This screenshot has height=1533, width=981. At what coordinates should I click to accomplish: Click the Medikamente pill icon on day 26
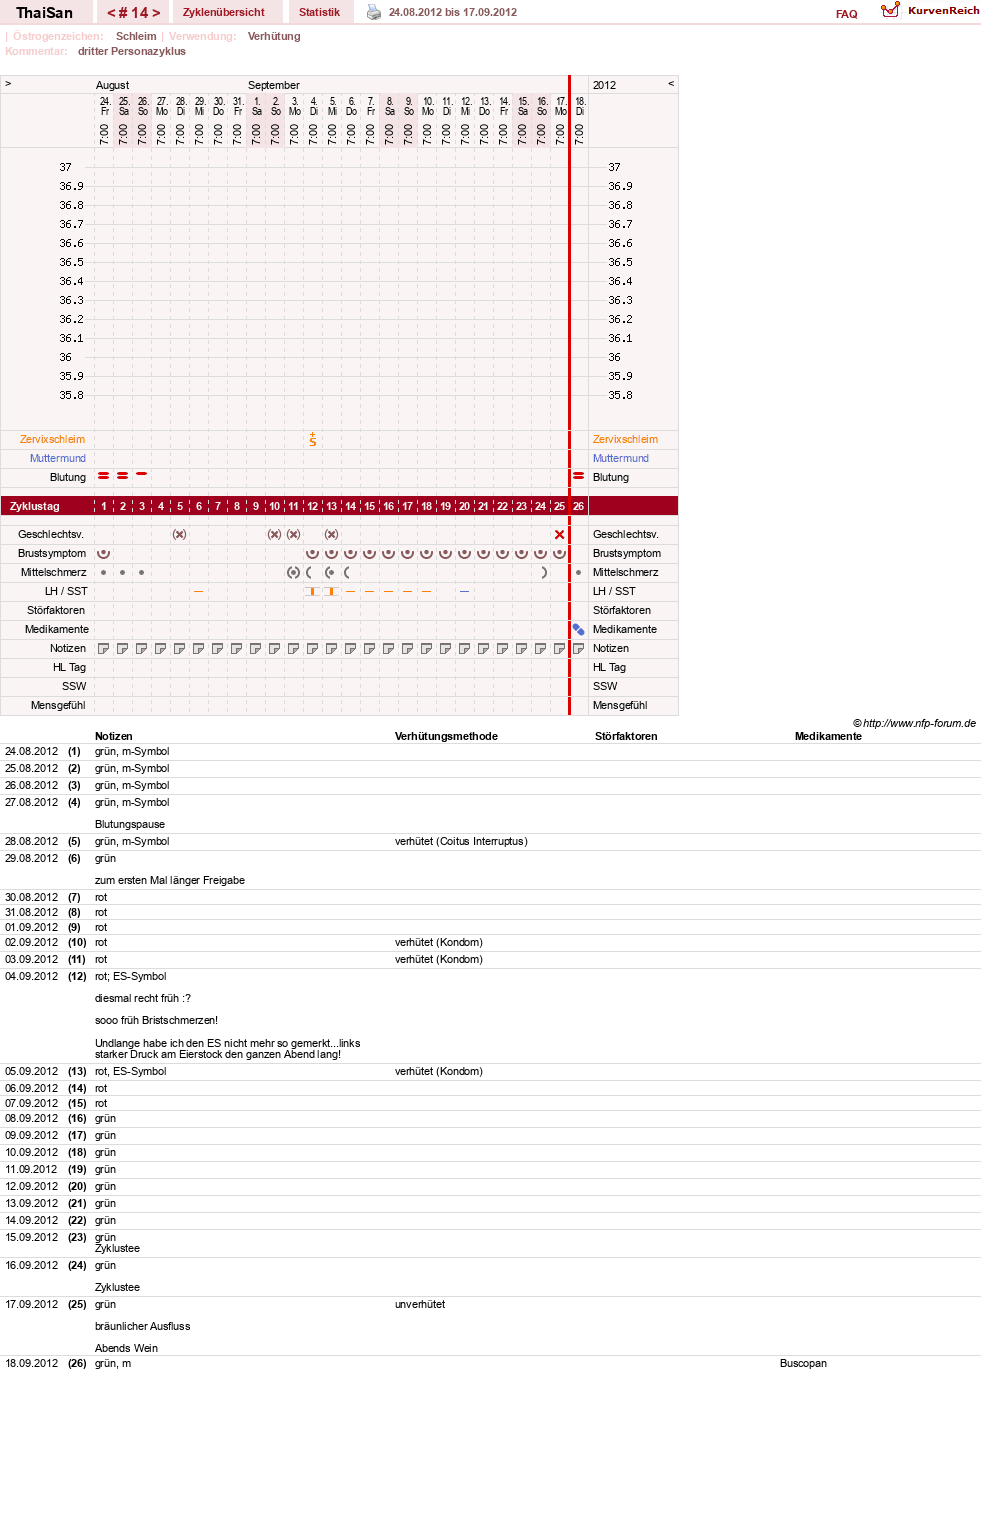coord(579,629)
